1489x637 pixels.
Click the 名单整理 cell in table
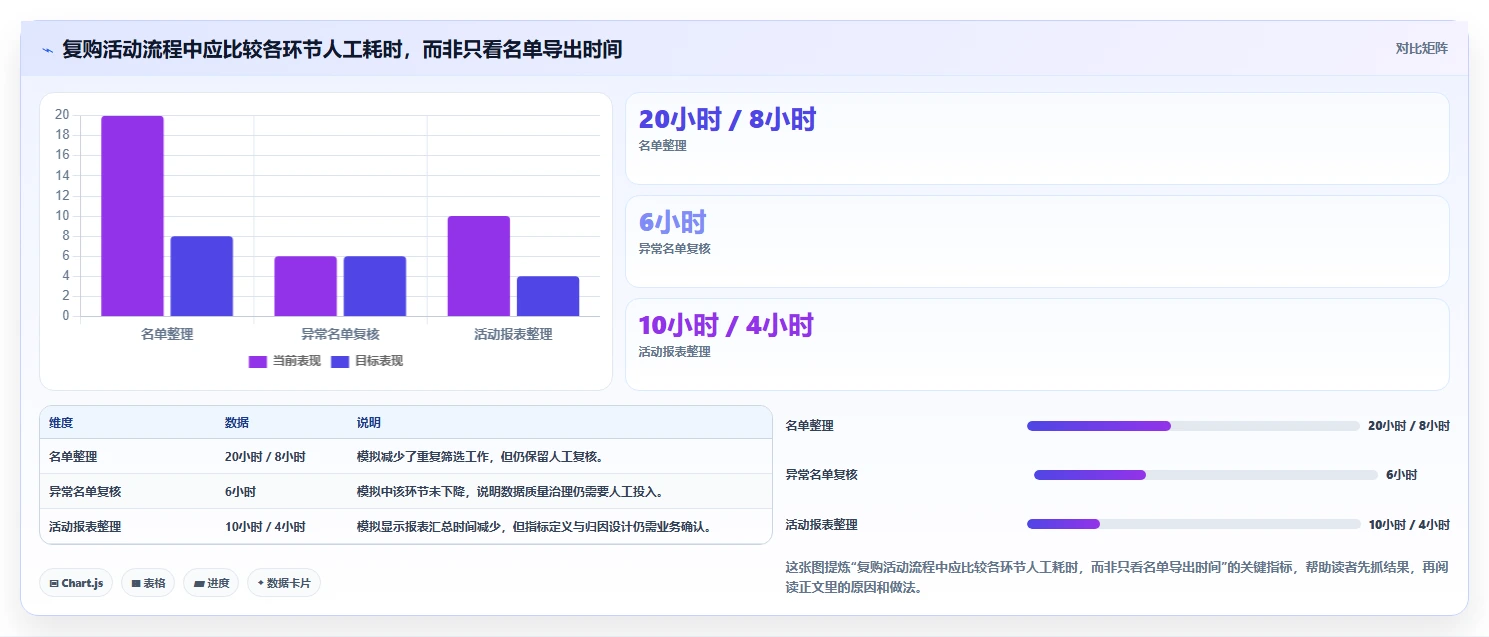(73, 457)
